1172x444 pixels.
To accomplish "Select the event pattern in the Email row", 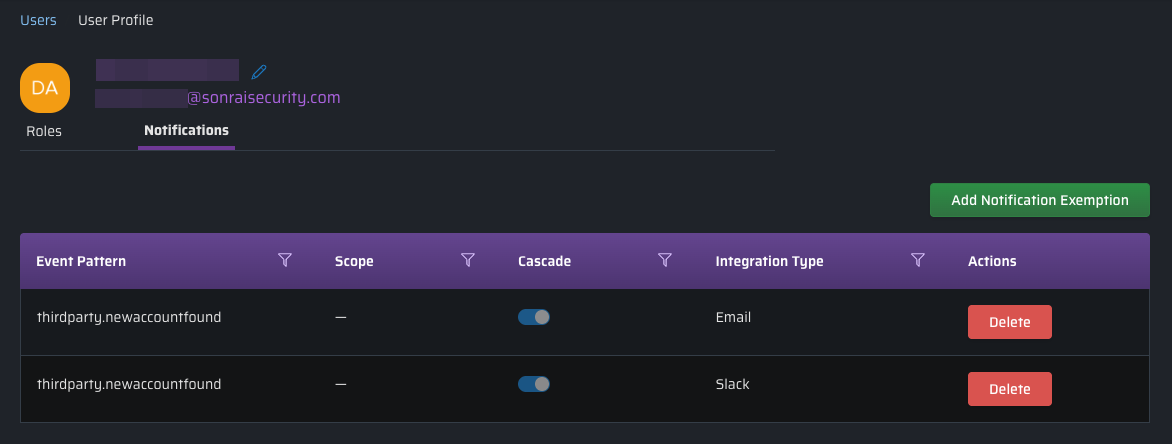I will pos(129,317).
